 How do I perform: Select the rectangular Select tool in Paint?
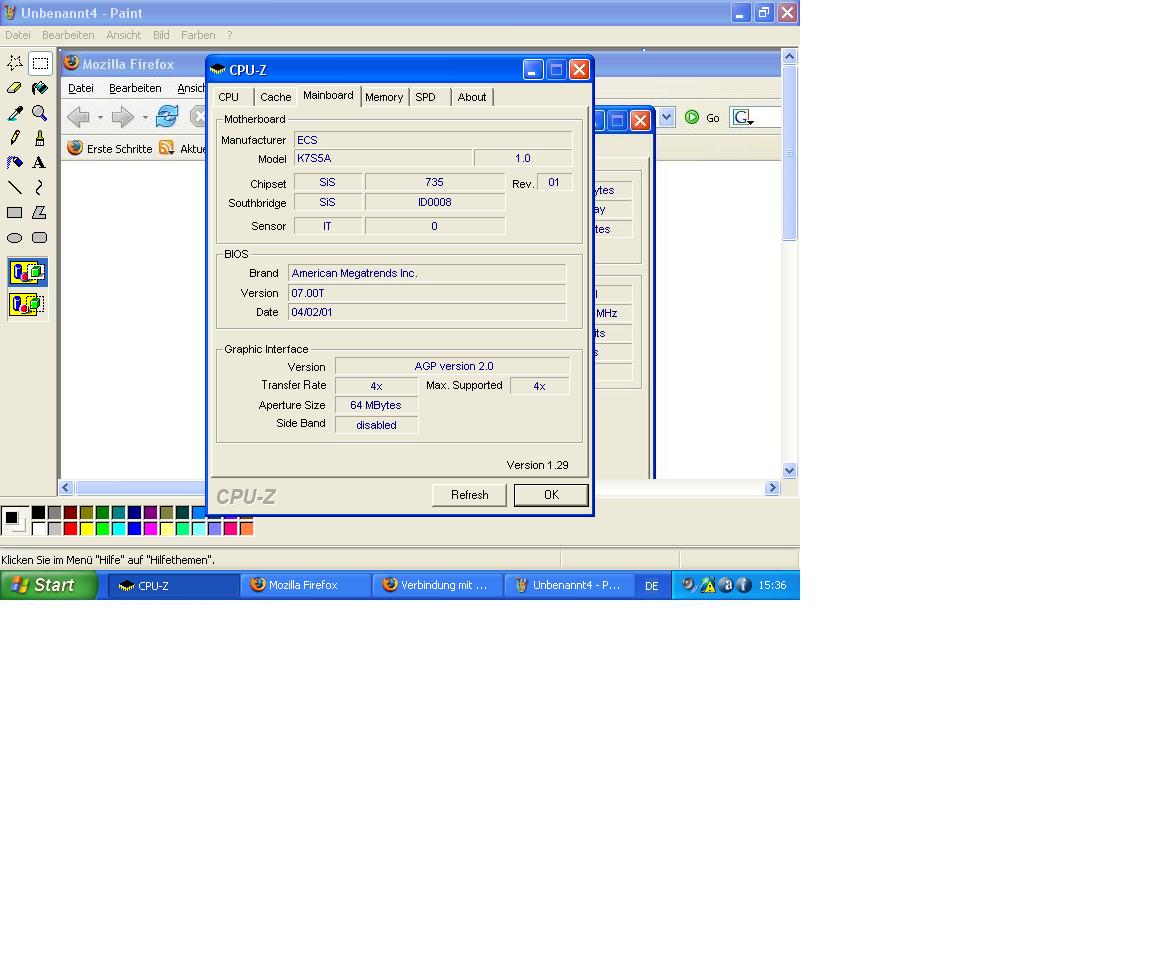pyautogui.click(x=40, y=63)
